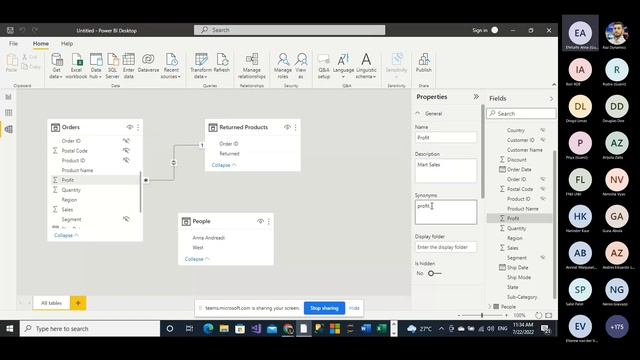The height and width of the screenshot is (360, 640).
Task: Click the Fields search box
Action: pos(521,113)
